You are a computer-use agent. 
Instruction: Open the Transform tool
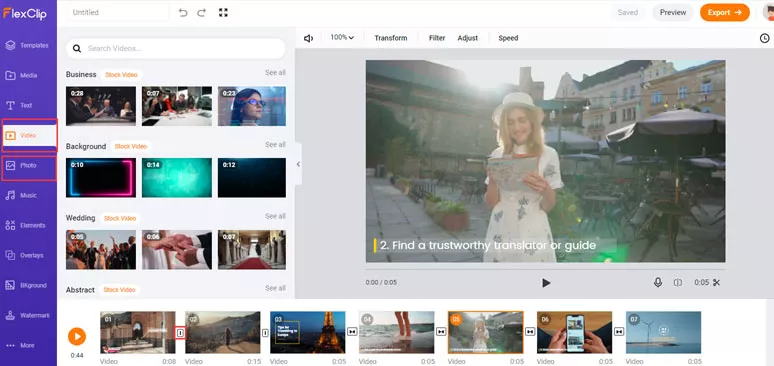390,38
